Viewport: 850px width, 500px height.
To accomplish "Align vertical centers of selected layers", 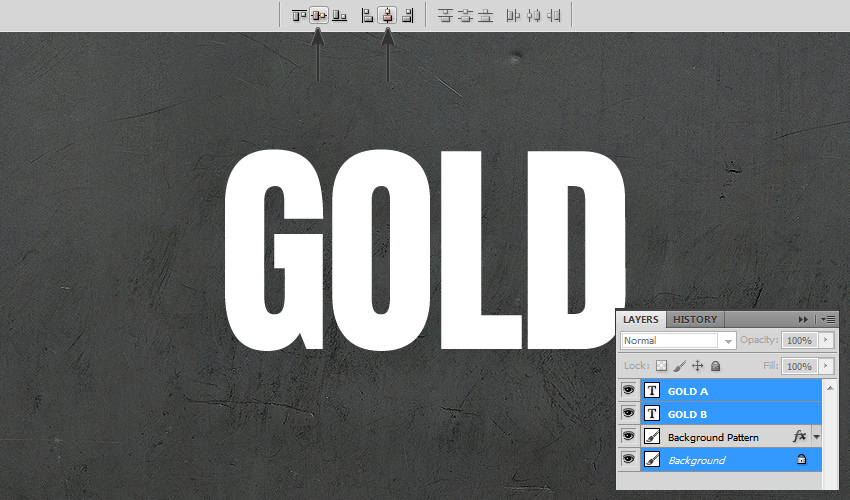I will (319, 16).
